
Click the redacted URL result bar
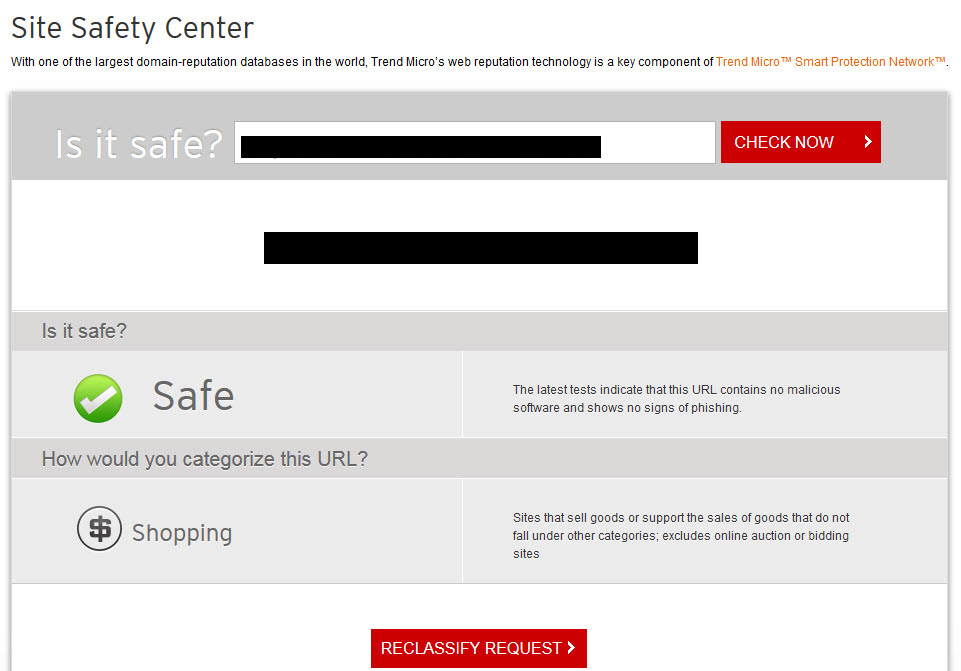pyautogui.click(x=480, y=247)
